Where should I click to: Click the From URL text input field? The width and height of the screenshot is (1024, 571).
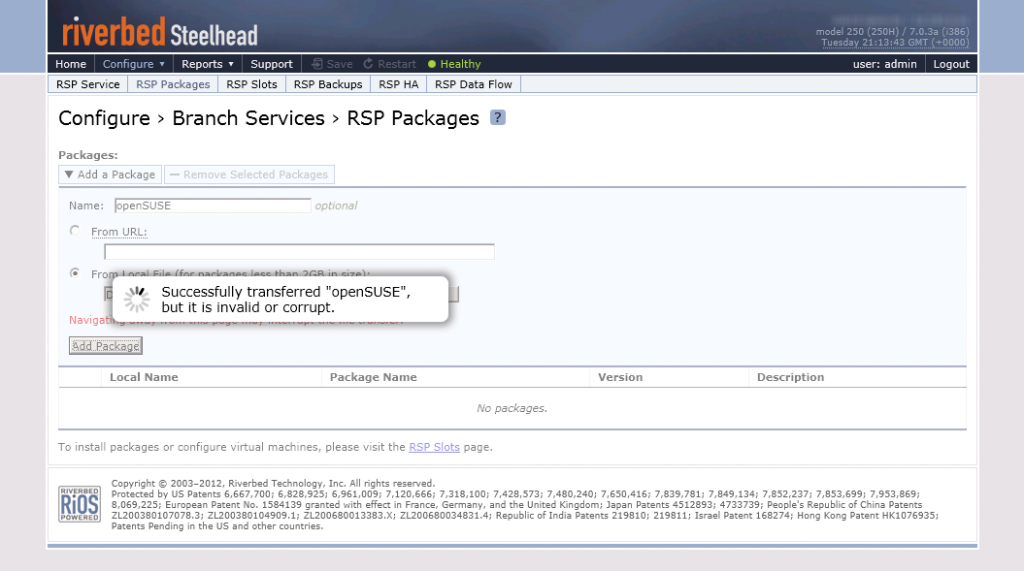[299, 252]
